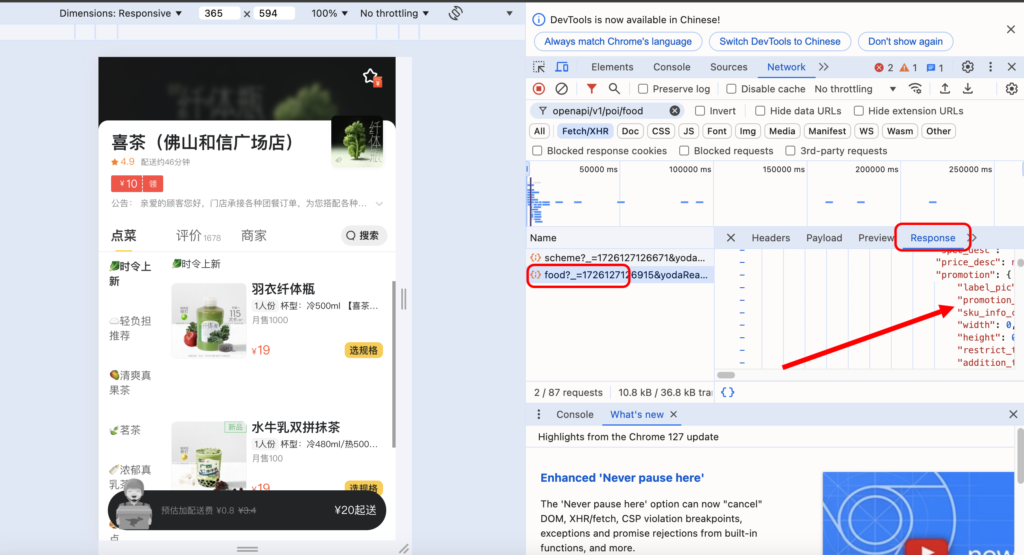
Task: Click Always match Chrome's language
Action: coord(618,41)
